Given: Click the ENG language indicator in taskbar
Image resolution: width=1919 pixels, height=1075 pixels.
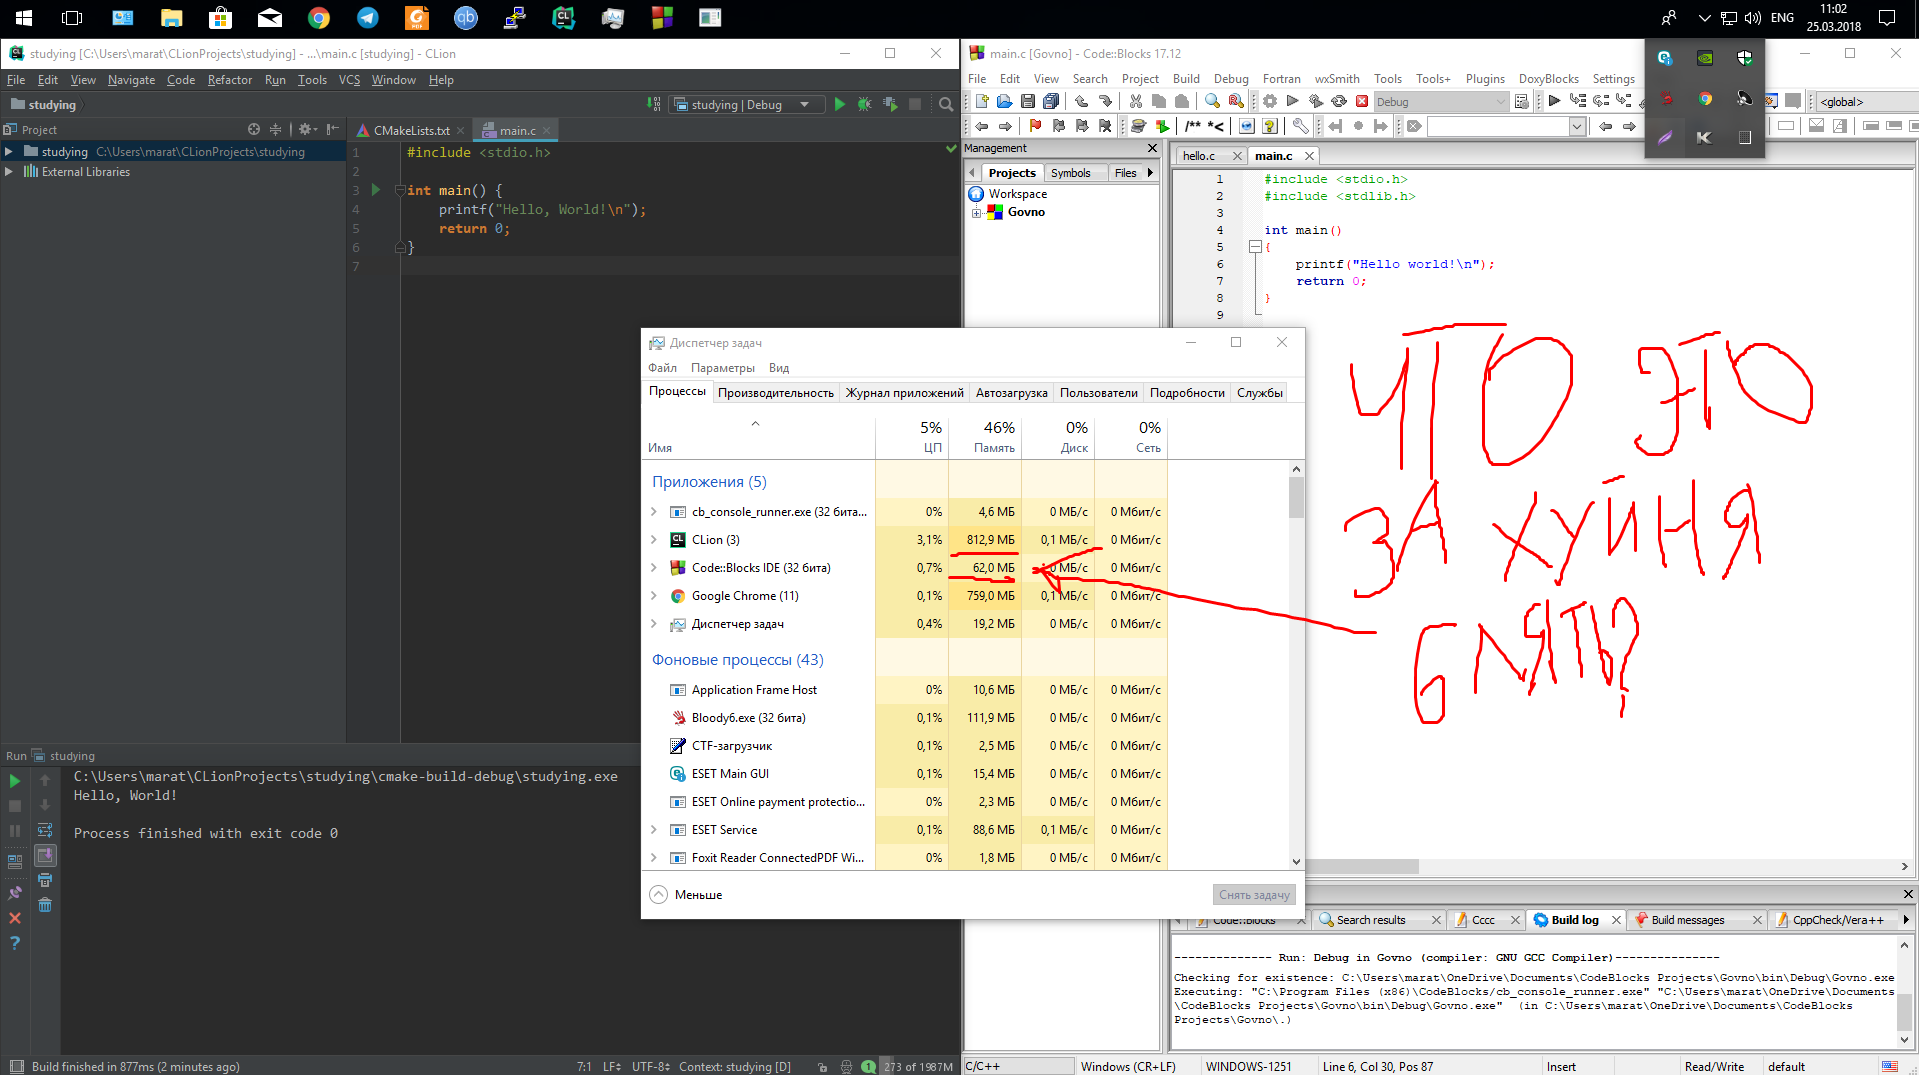Looking at the screenshot, I should 1782,18.
